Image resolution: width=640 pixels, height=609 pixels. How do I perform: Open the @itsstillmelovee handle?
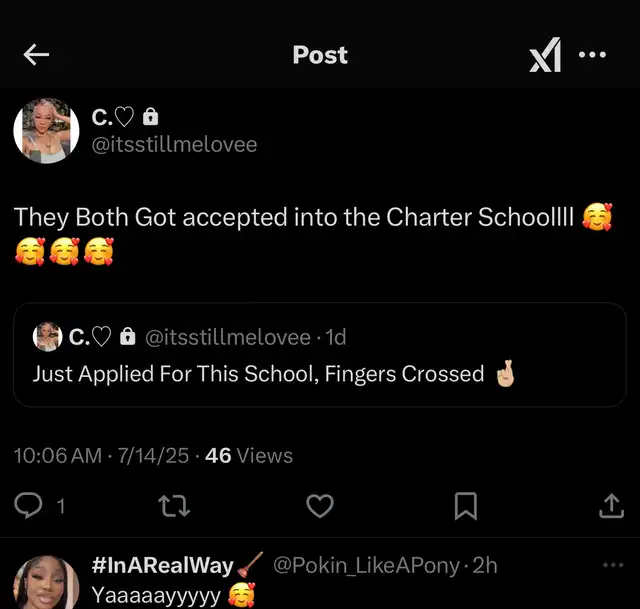click(175, 144)
